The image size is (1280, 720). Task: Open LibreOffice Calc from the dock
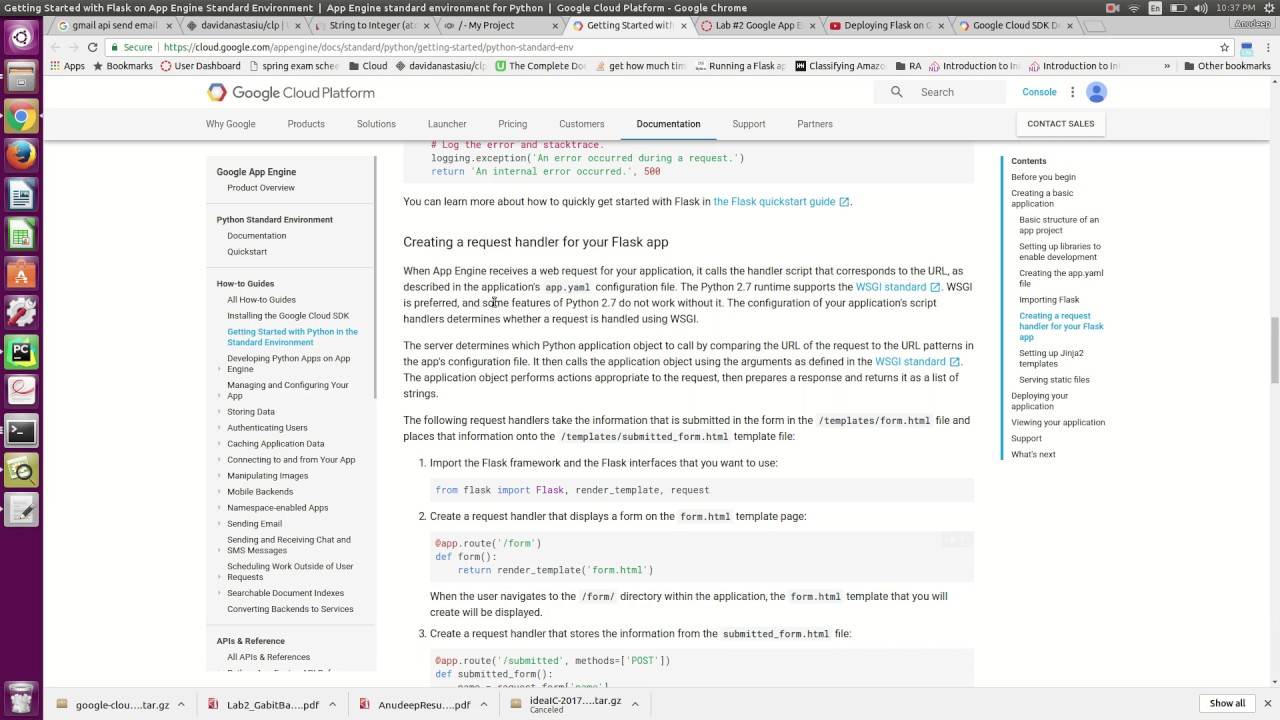21,234
